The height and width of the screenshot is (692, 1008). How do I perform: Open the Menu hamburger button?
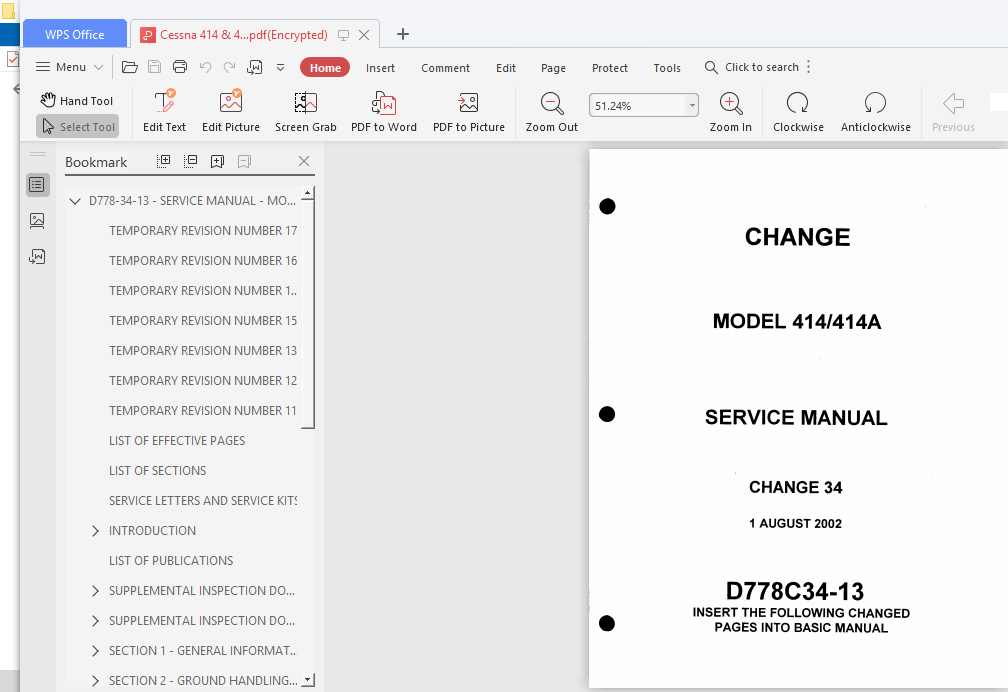coord(69,67)
